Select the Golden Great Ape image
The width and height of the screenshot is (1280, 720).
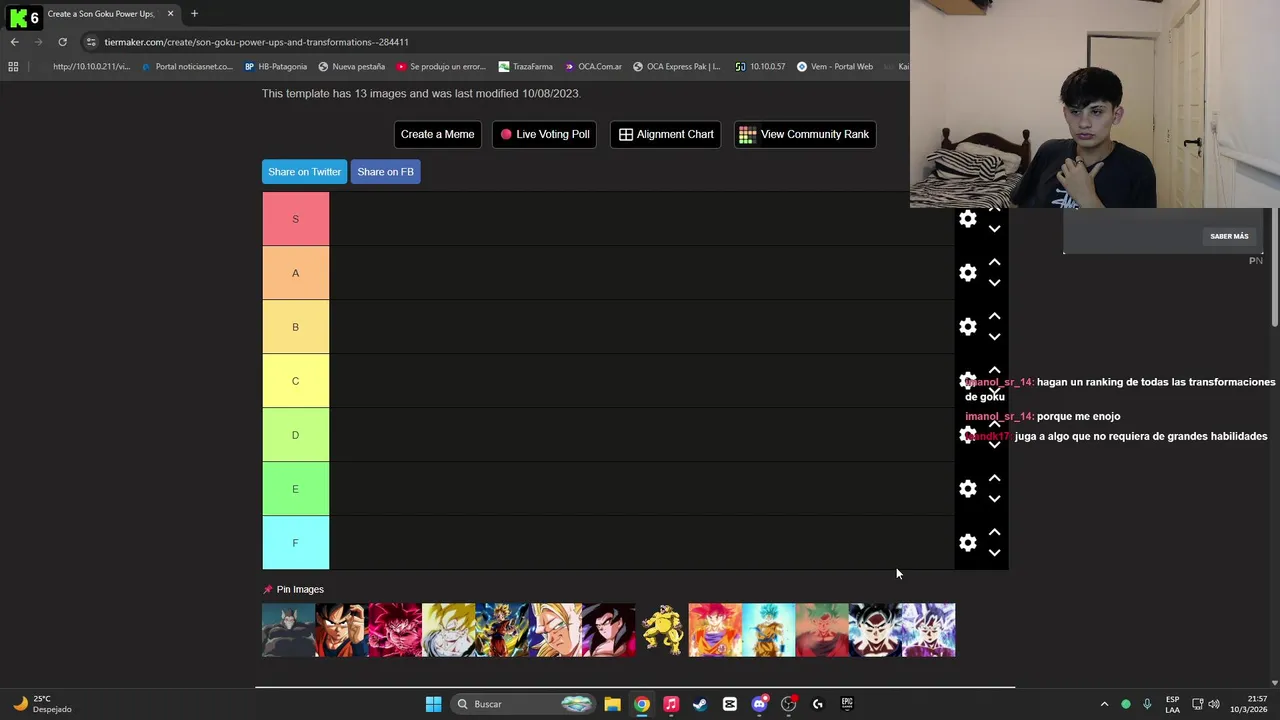point(662,630)
